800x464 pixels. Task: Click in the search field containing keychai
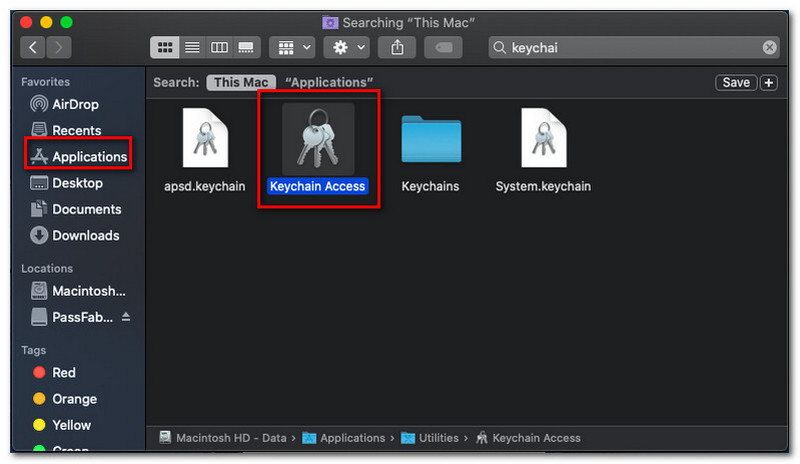coord(634,47)
